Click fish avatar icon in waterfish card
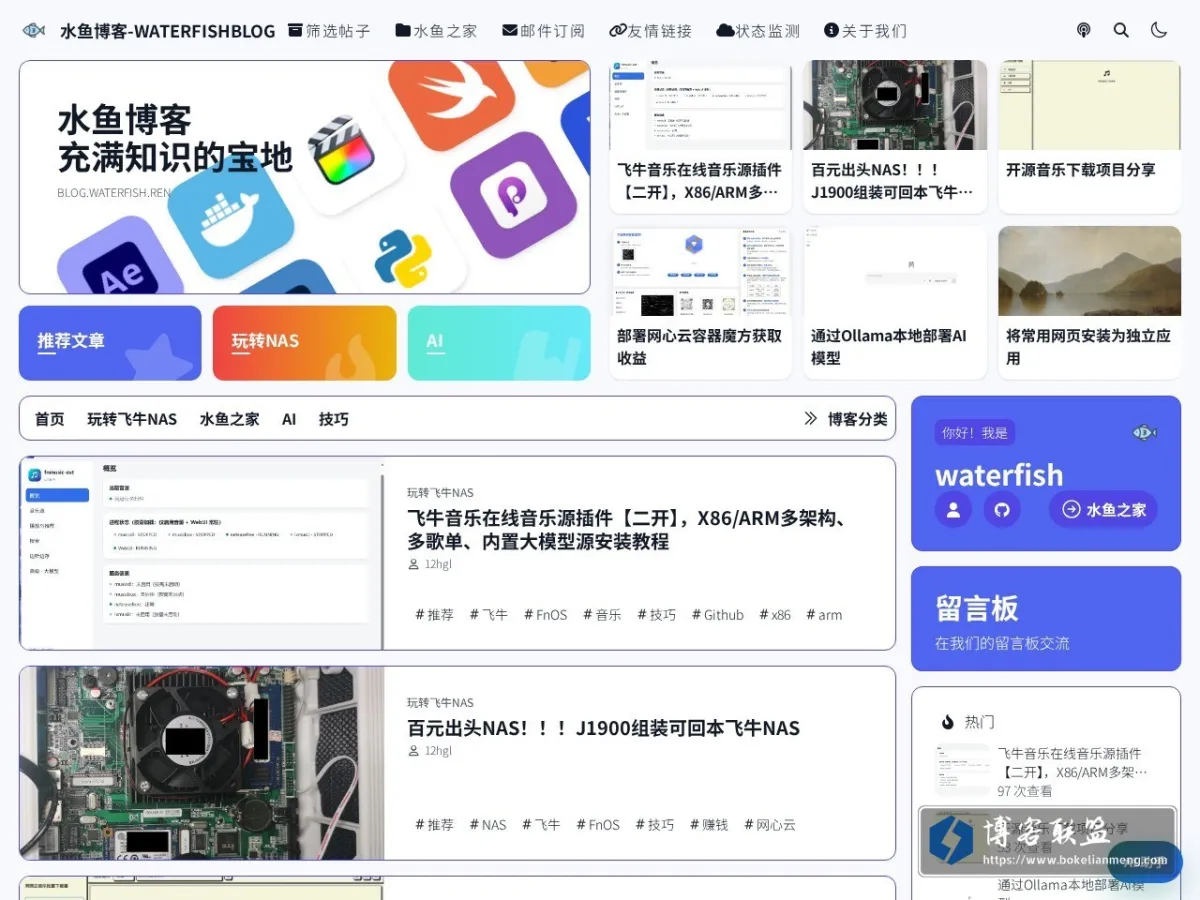Screen dimensions: 1200x900 [x=1144, y=433]
